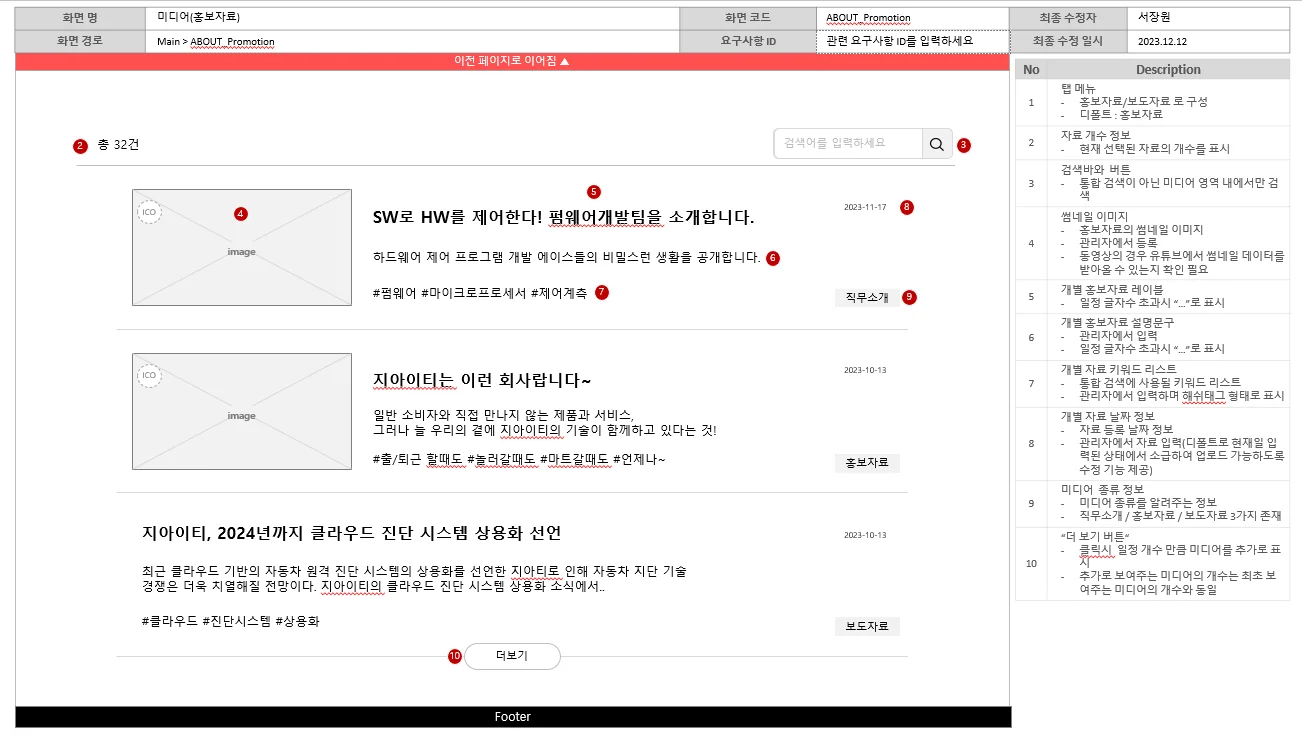Click the 요구사항 ID input cell

(x=913, y=41)
